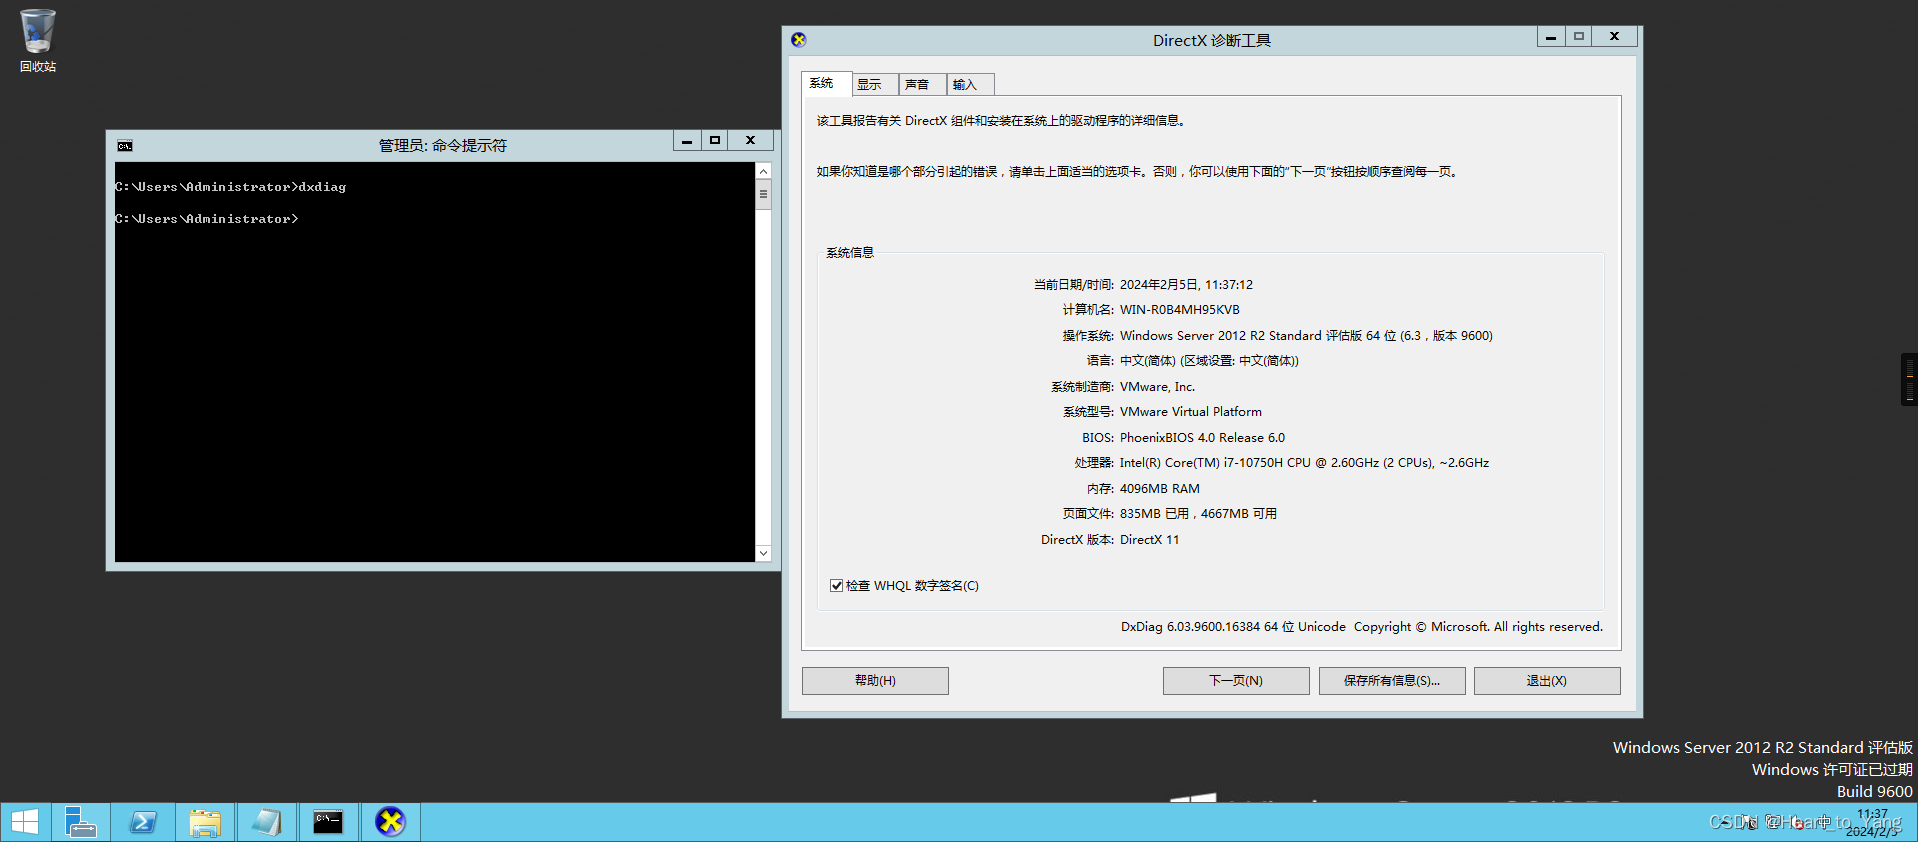Open the Windows Start button

pyautogui.click(x=24, y=822)
